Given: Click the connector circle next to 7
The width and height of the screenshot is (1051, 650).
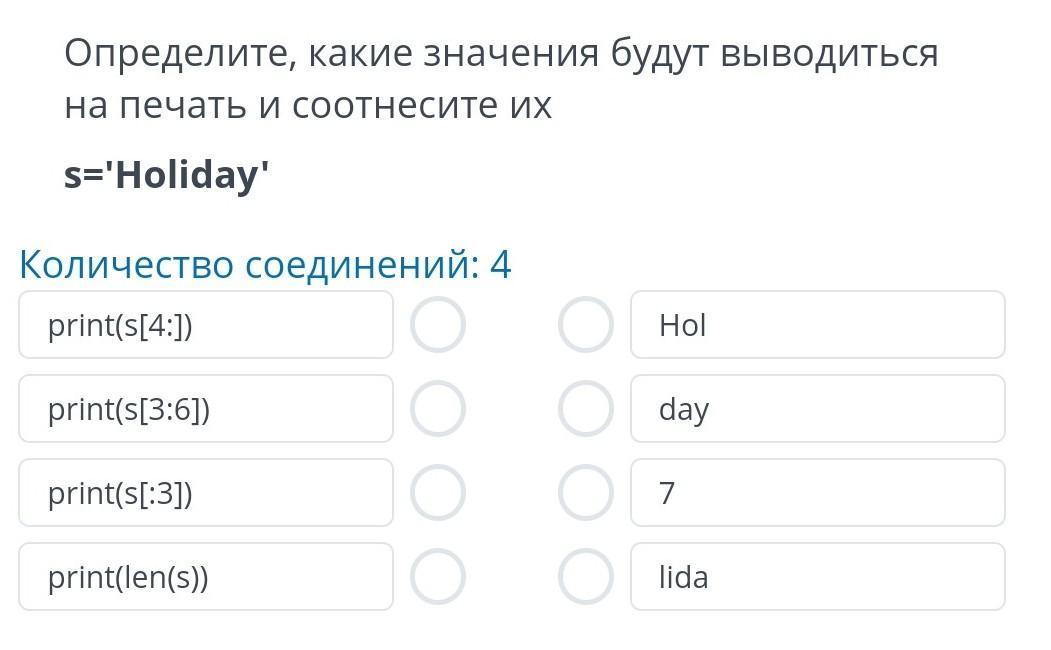Looking at the screenshot, I should pyautogui.click(x=586, y=493).
